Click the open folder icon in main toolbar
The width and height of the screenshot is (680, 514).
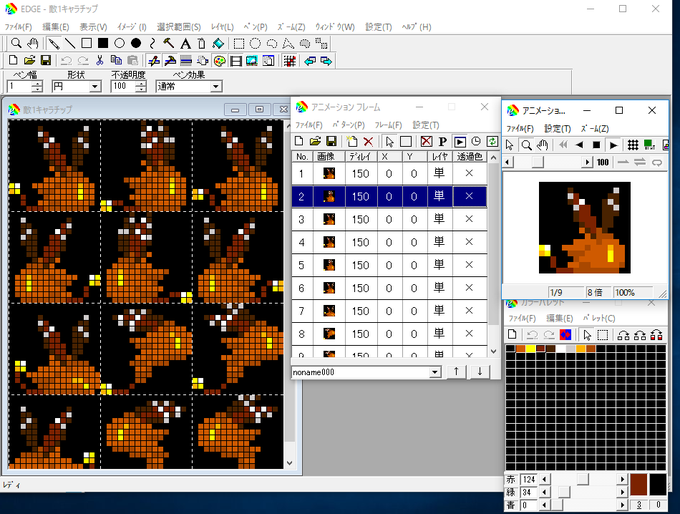29,61
